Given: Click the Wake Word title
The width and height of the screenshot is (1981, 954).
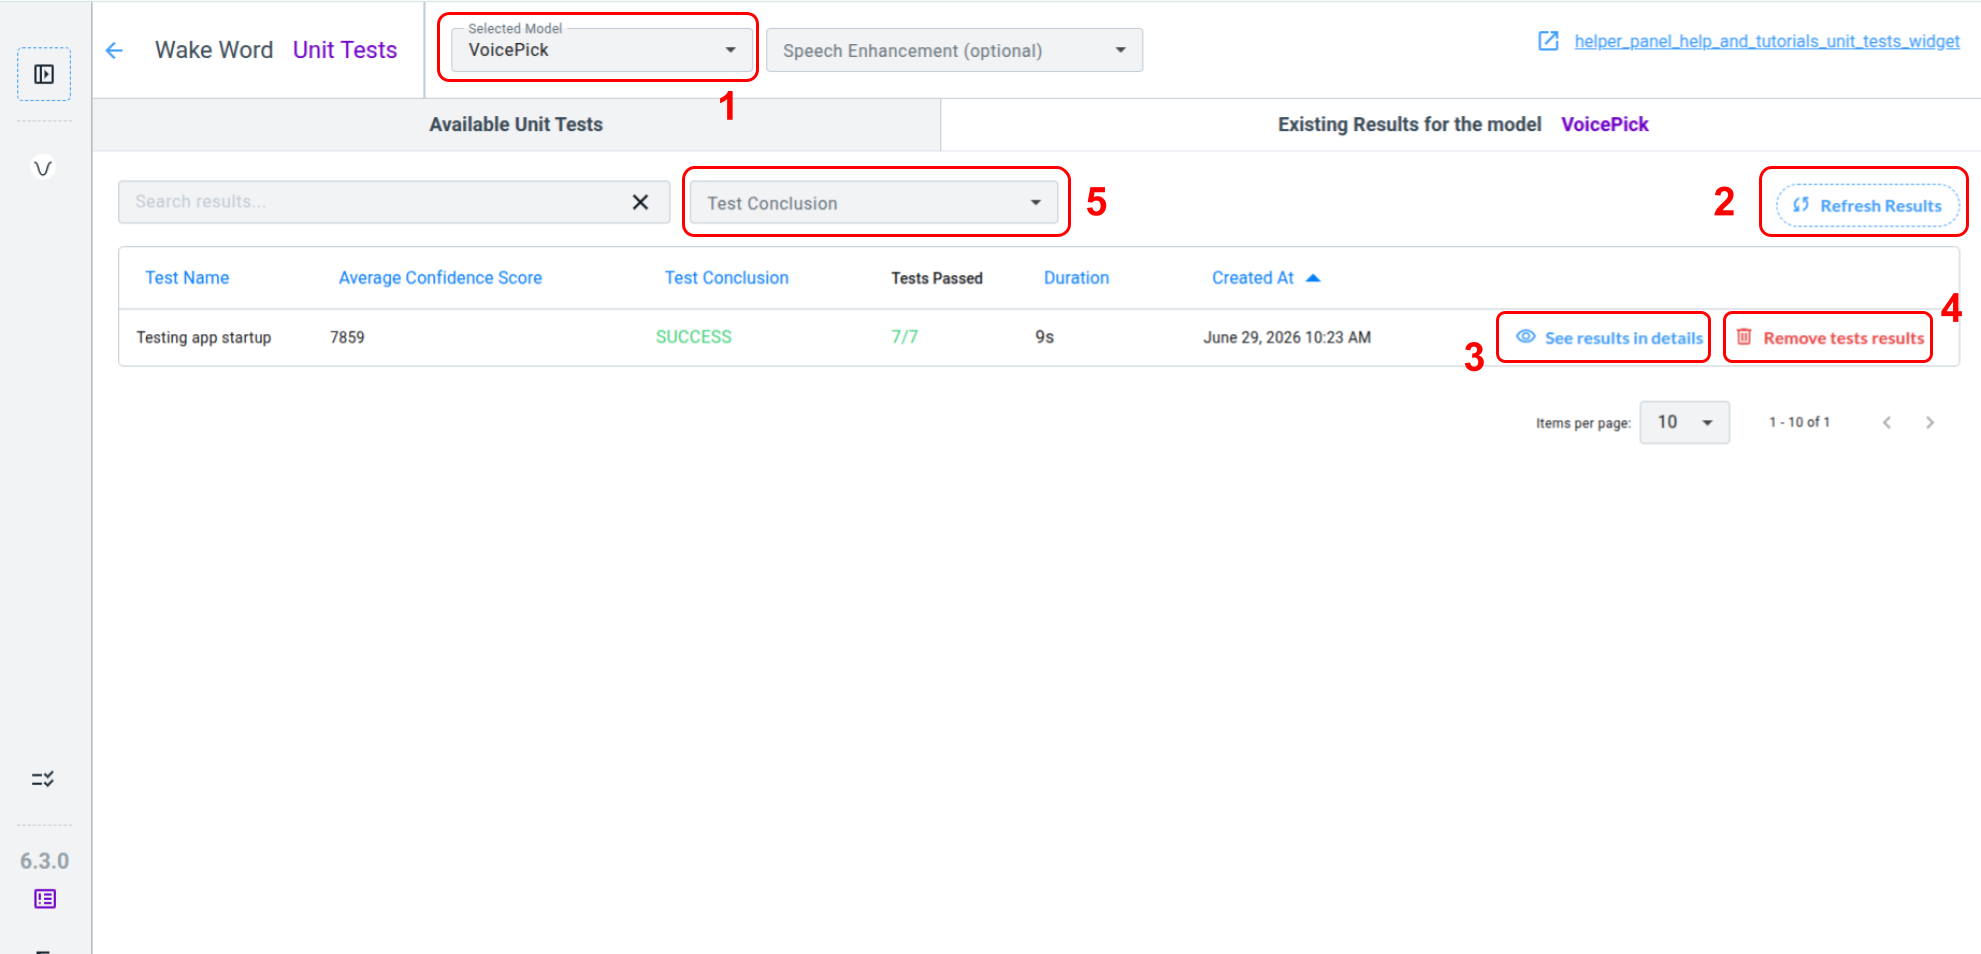Looking at the screenshot, I should [x=214, y=50].
